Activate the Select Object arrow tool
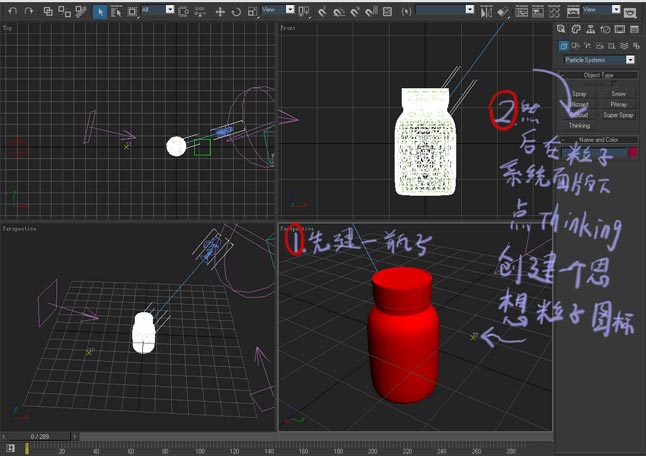This screenshot has width=646, height=456. (100, 12)
